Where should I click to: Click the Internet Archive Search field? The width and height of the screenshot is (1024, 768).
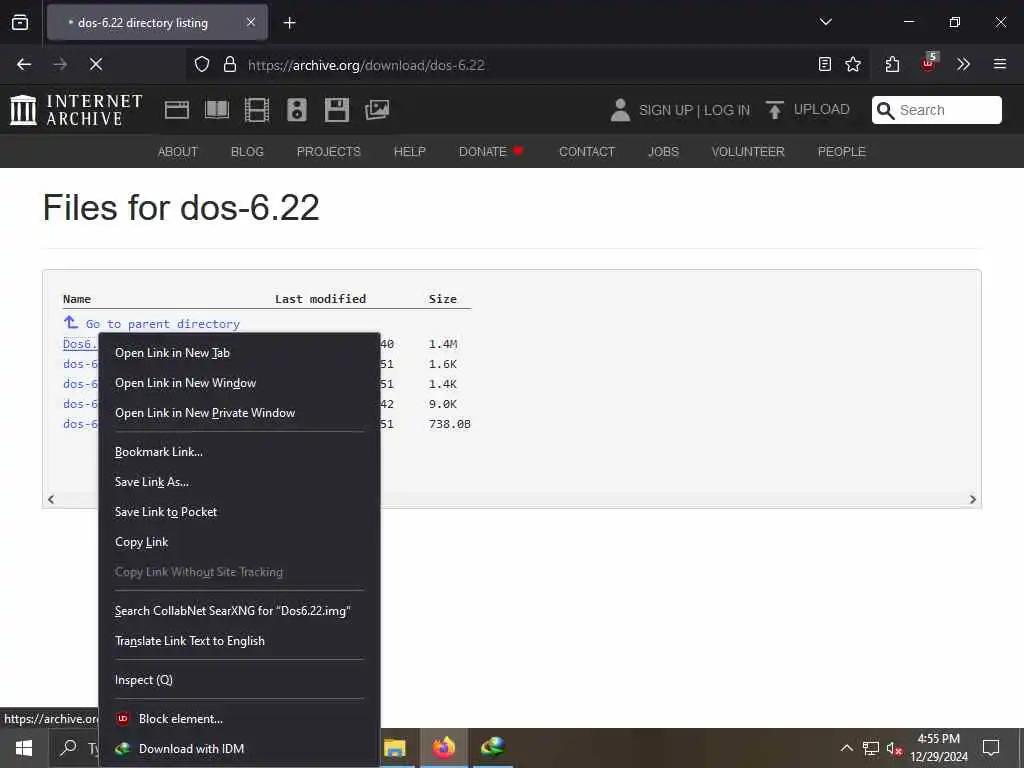click(936, 110)
